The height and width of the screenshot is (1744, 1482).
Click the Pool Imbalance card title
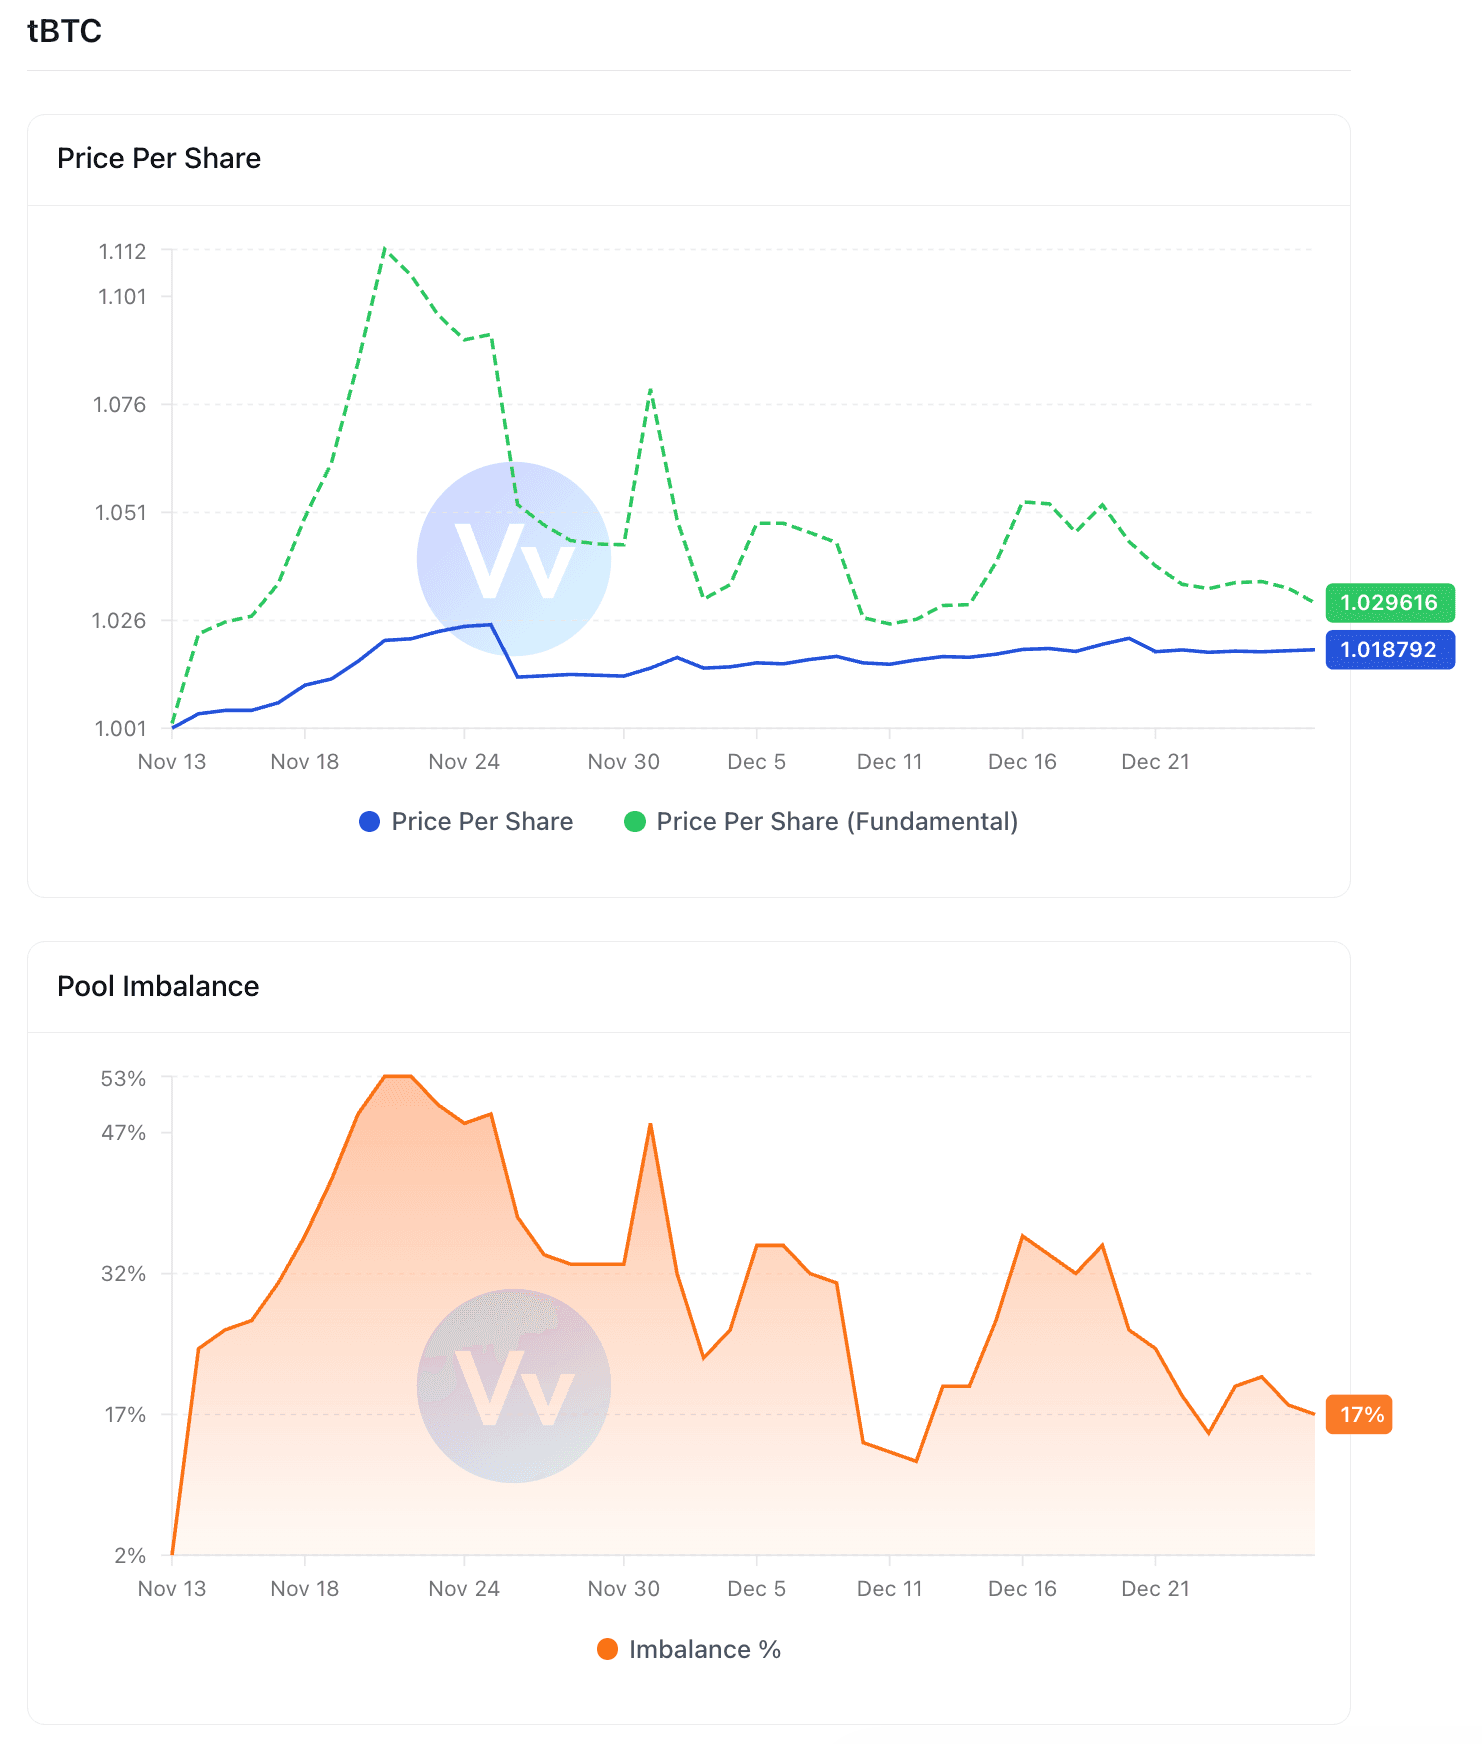click(158, 986)
